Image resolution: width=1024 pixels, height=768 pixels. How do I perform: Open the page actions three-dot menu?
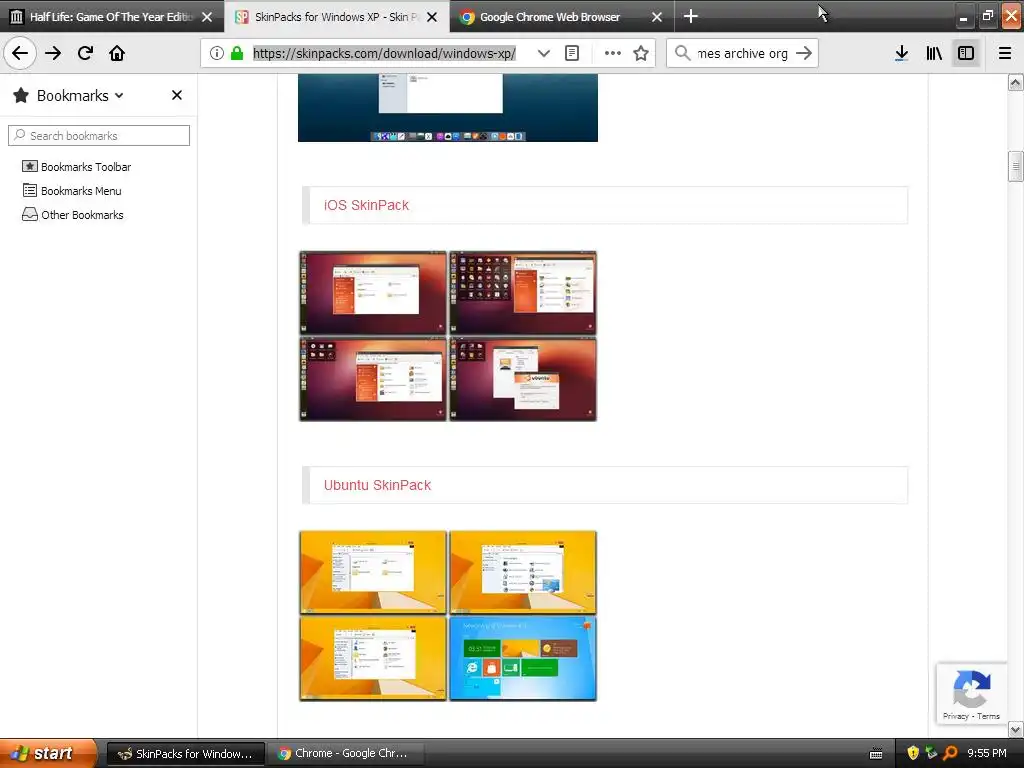613,53
